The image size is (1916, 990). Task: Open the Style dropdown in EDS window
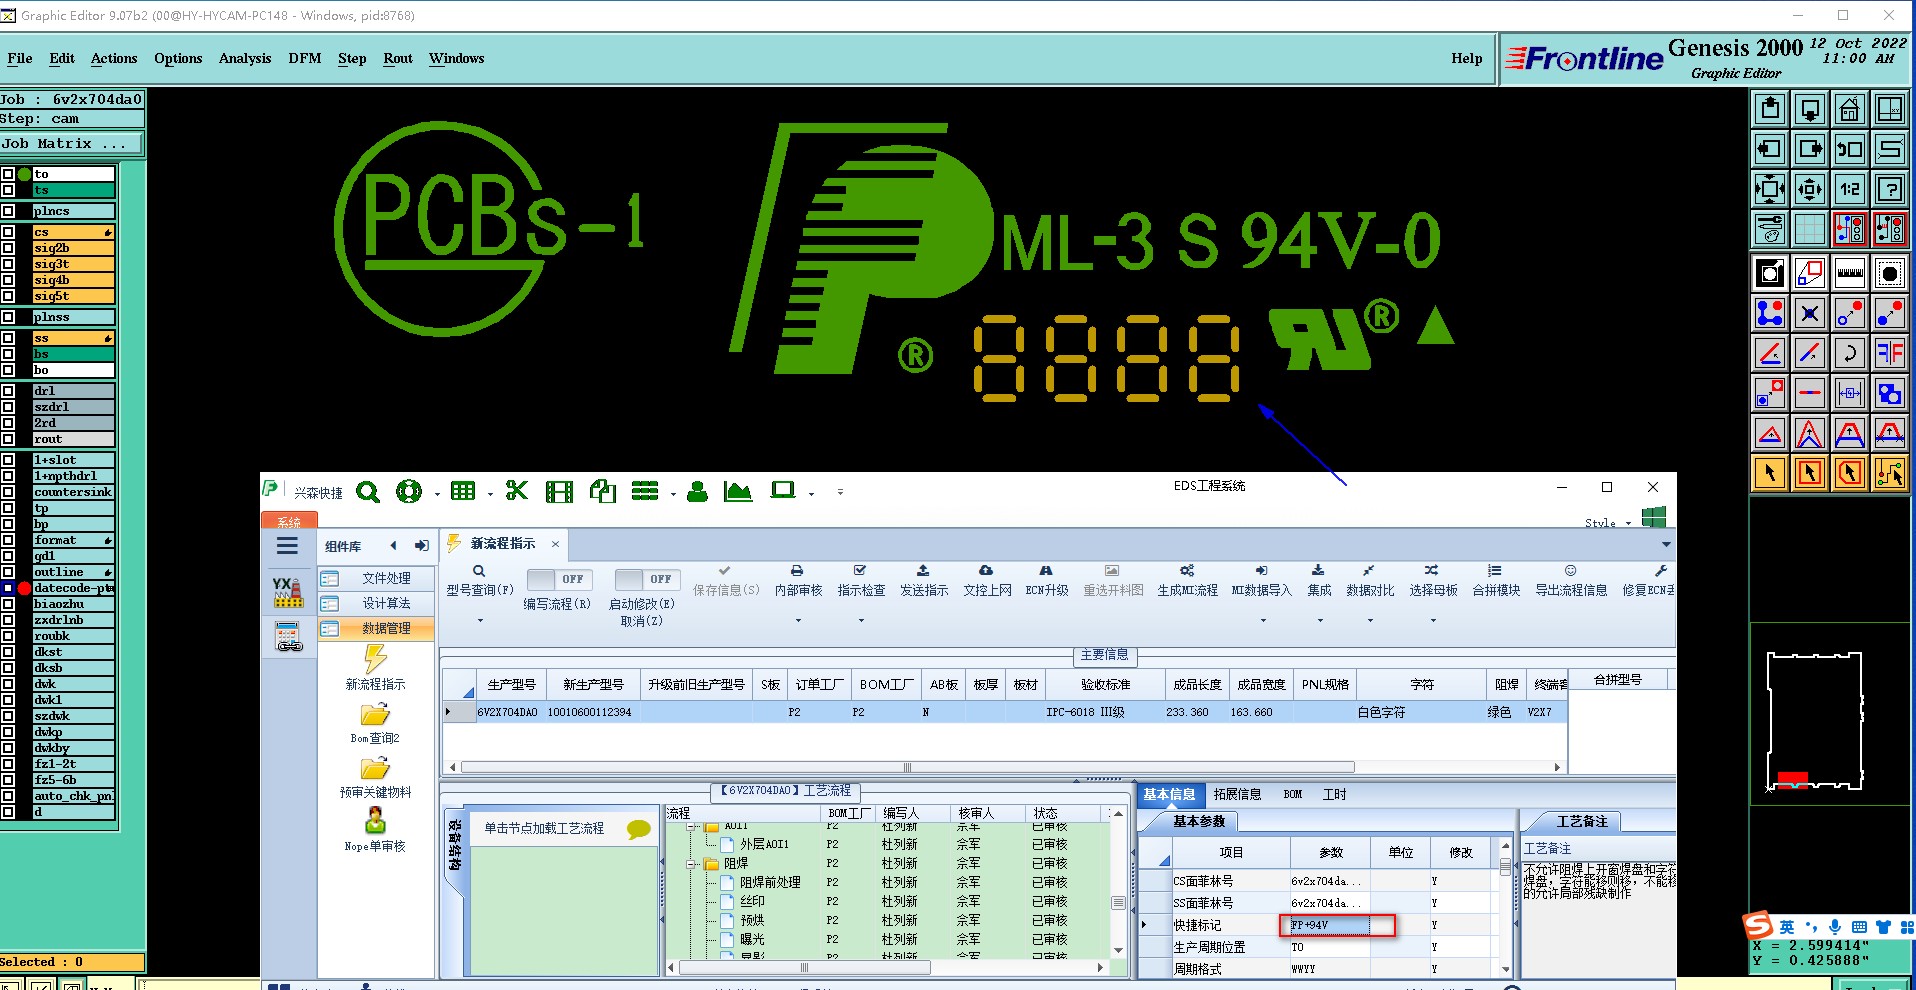pos(1608,523)
